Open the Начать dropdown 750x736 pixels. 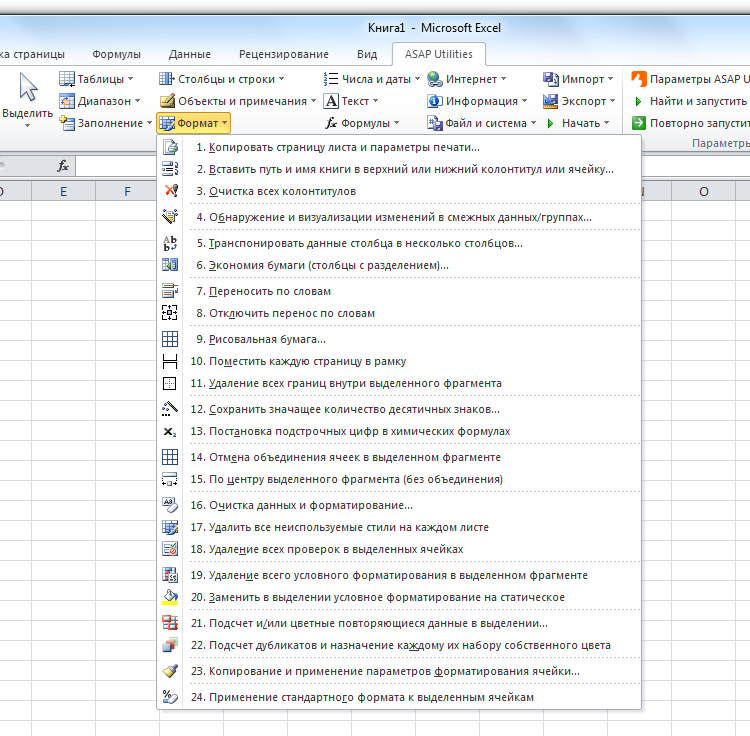tap(577, 123)
